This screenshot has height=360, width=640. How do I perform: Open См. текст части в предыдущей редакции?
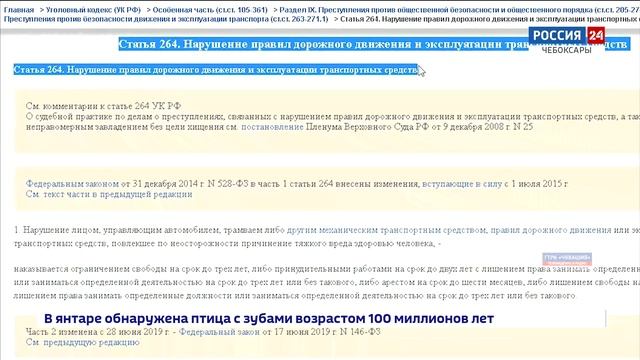tap(109, 194)
